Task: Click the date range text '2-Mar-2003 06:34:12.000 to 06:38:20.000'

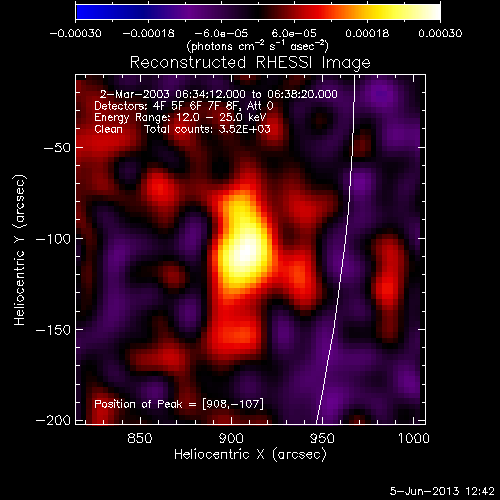Action: pos(219,94)
